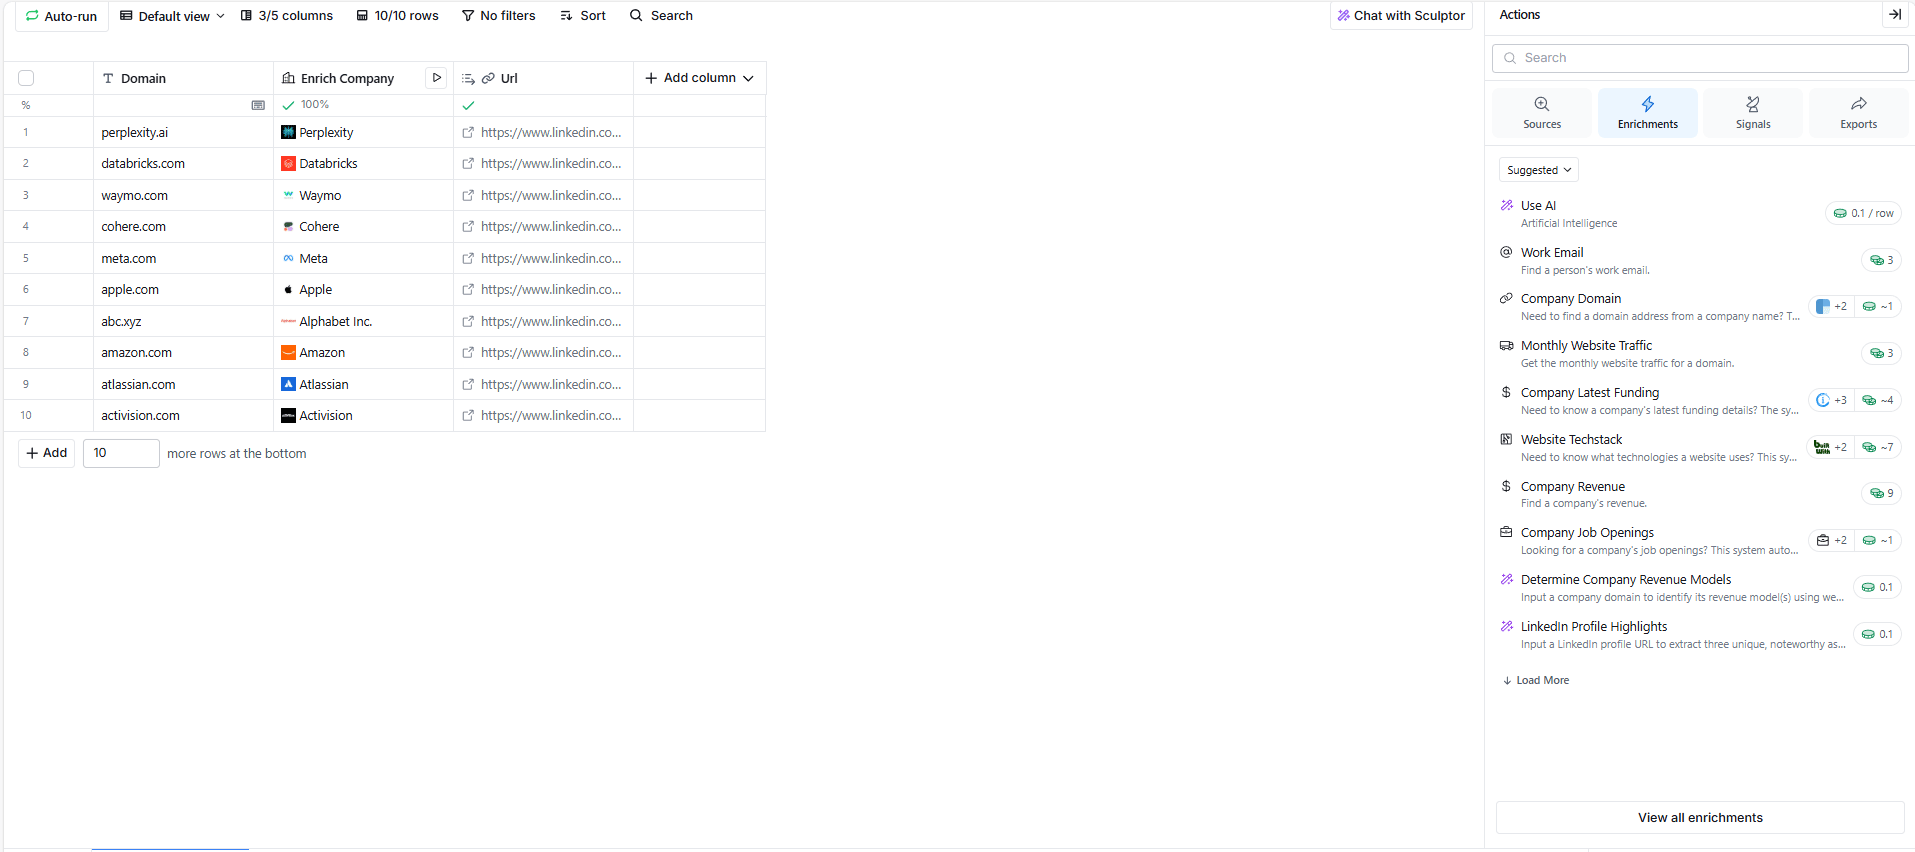The width and height of the screenshot is (1915, 852).
Task: Click the Waymo company cell
Action: click(363, 195)
